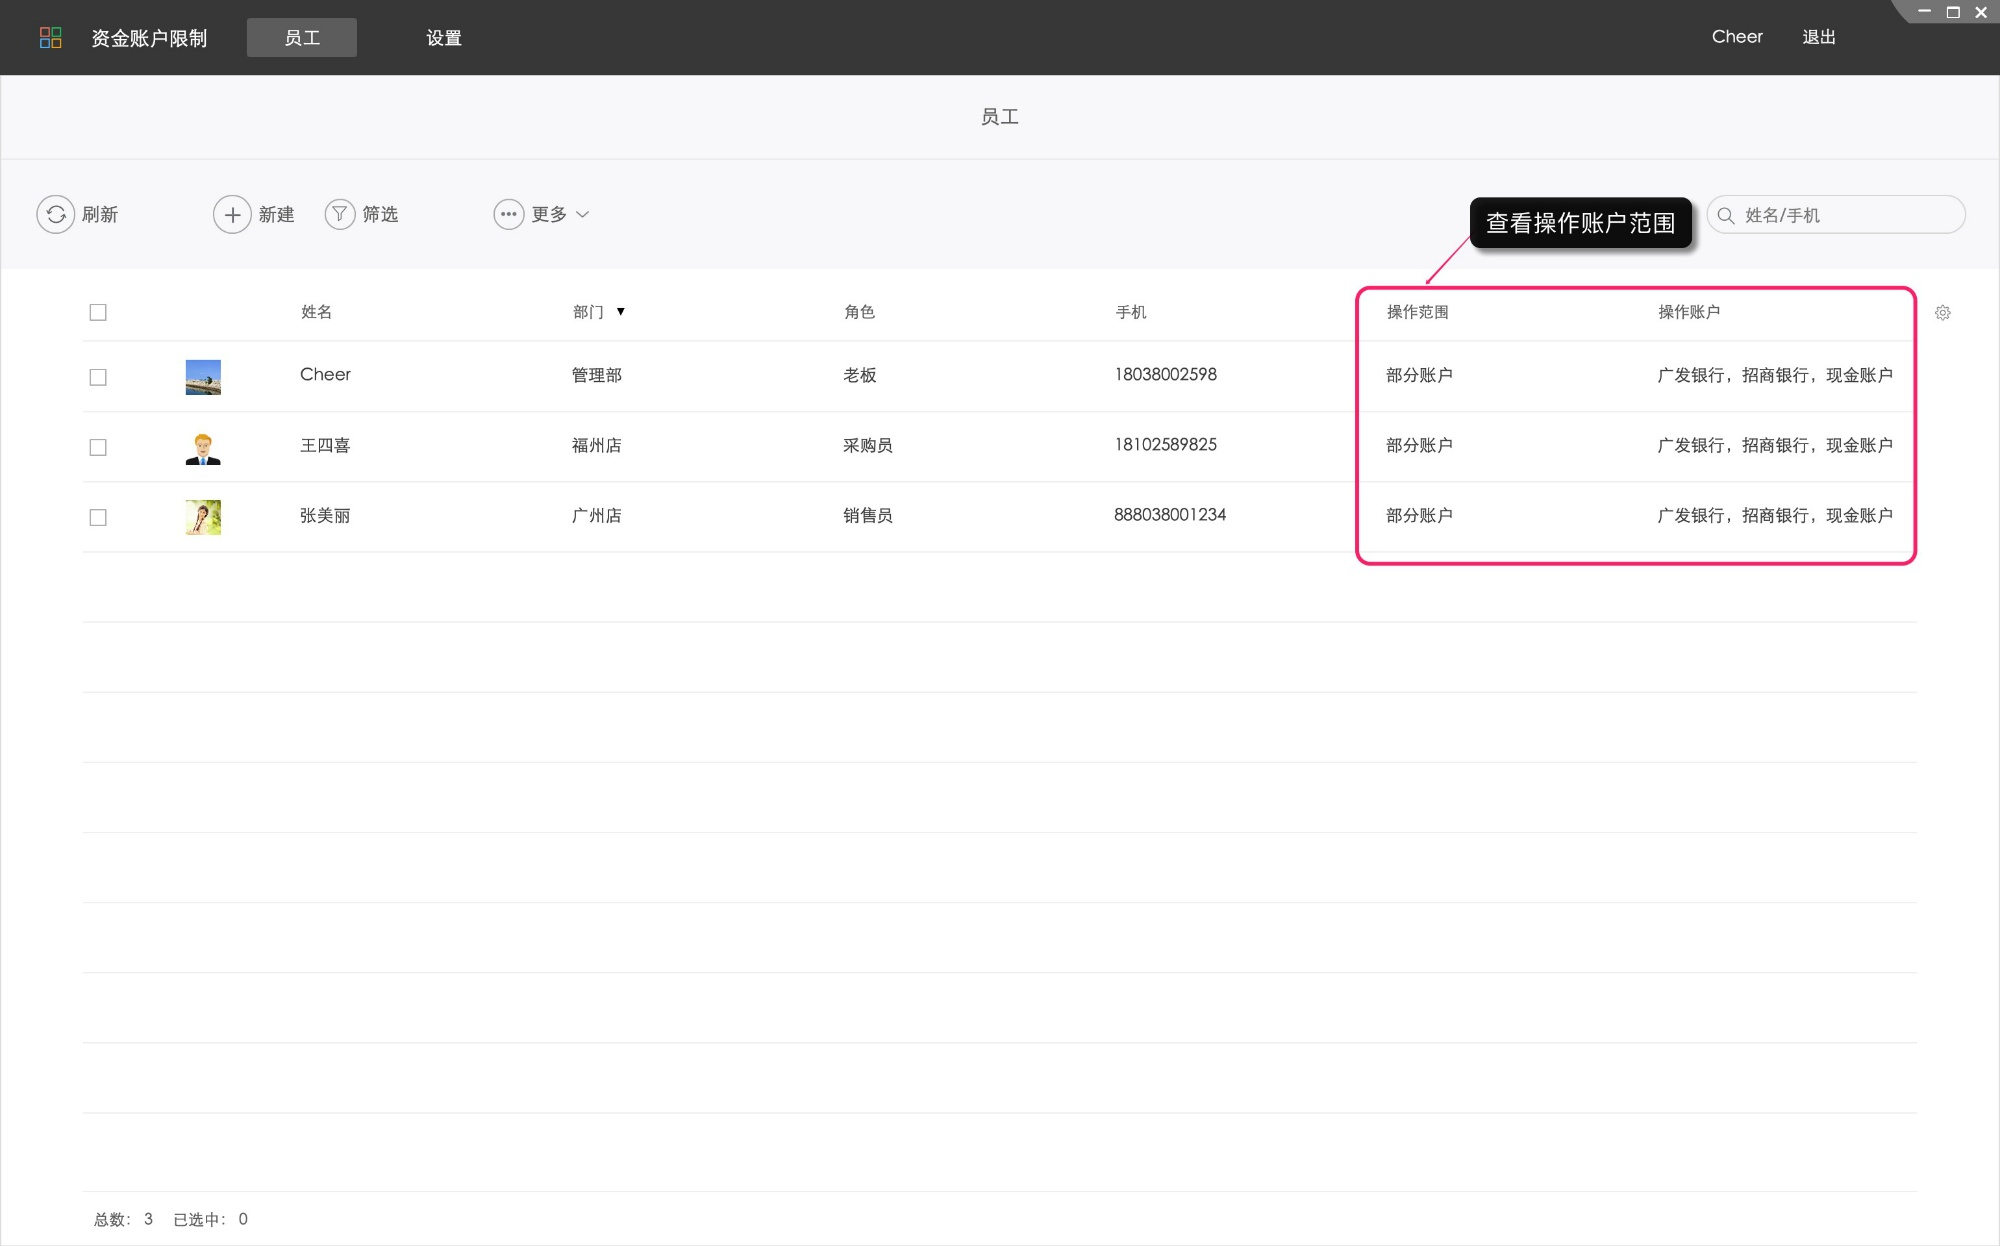
Task: Tick the select-all header checkbox
Action: tap(98, 312)
